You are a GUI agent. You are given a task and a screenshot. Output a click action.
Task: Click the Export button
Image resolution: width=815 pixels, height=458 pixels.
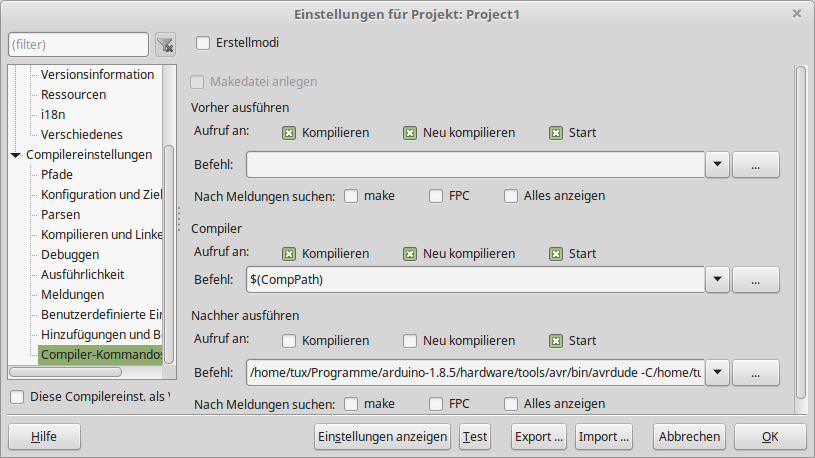pyautogui.click(x=539, y=437)
